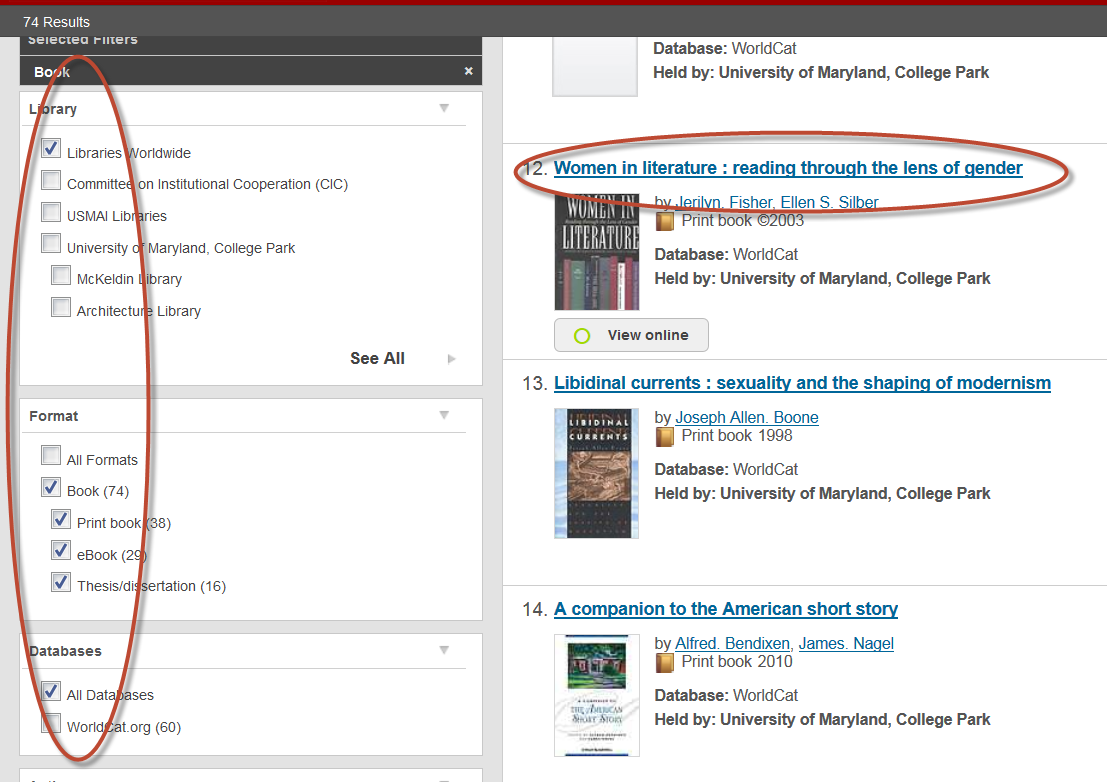The image size is (1107, 782).
Task: Remove the Book selected filter
Action: 468,71
